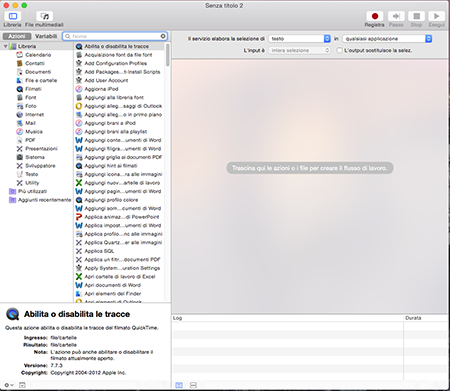
Task: Open Aggiunti recentemente smart folder
Action: (44, 200)
